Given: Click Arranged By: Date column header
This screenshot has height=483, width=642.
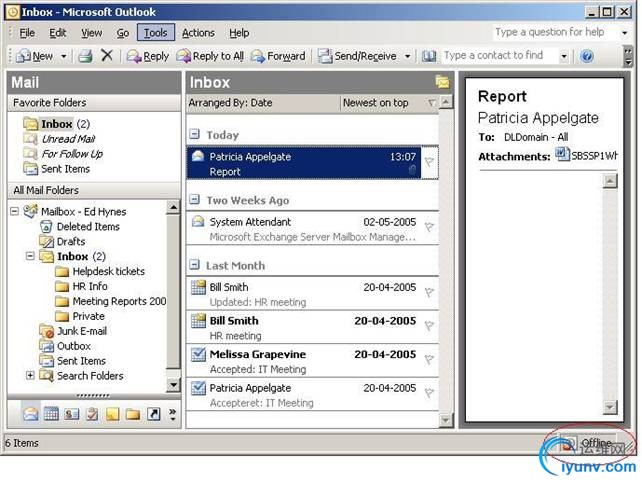Looking at the screenshot, I should coord(263,103).
